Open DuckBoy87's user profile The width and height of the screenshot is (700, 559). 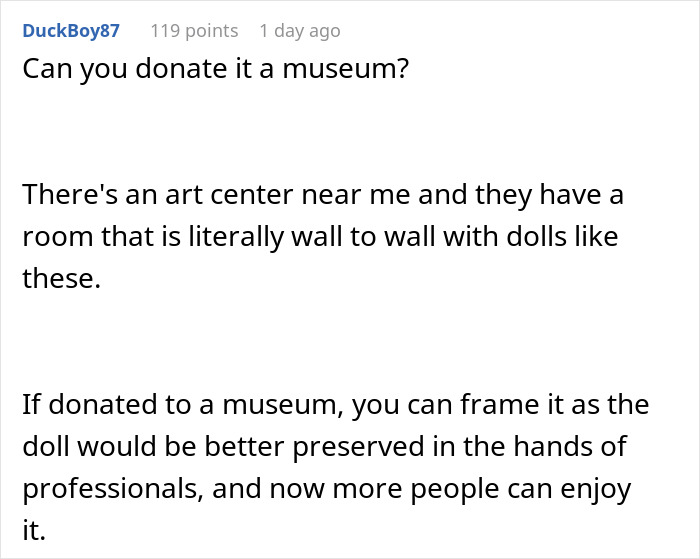pos(70,31)
